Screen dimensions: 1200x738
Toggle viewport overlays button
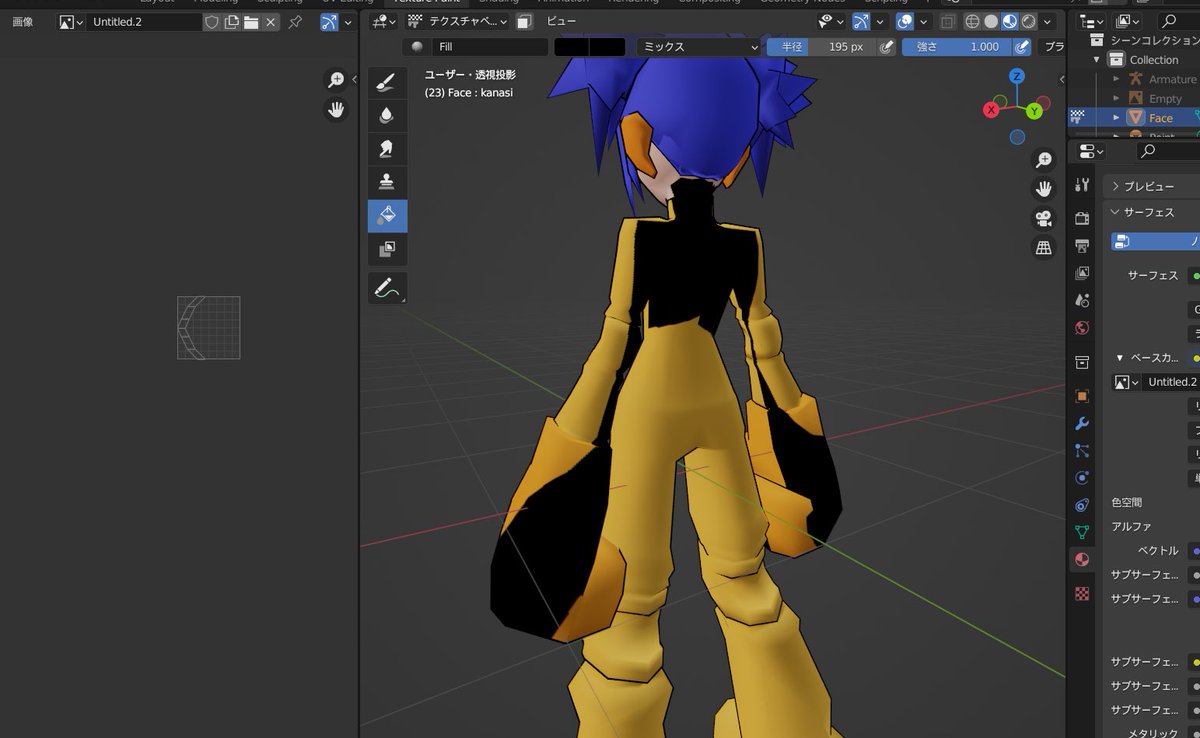pyautogui.click(x=905, y=21)
